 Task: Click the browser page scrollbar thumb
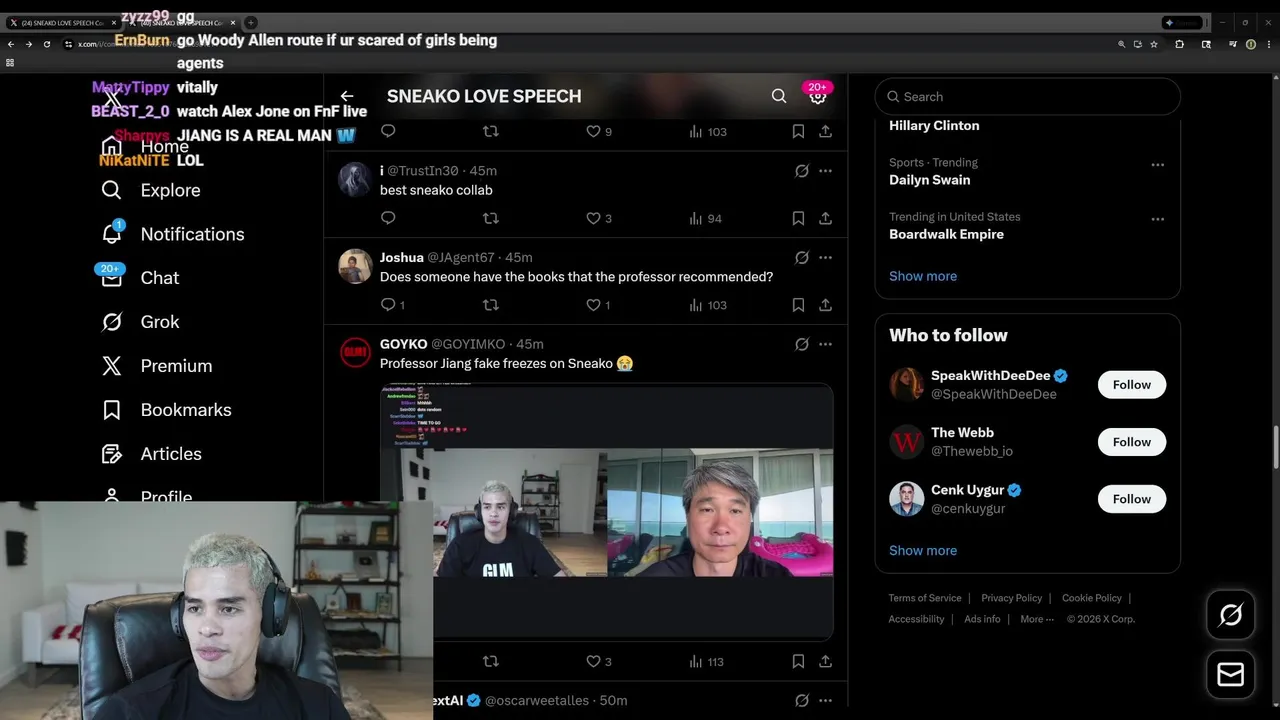point(1275,447)
